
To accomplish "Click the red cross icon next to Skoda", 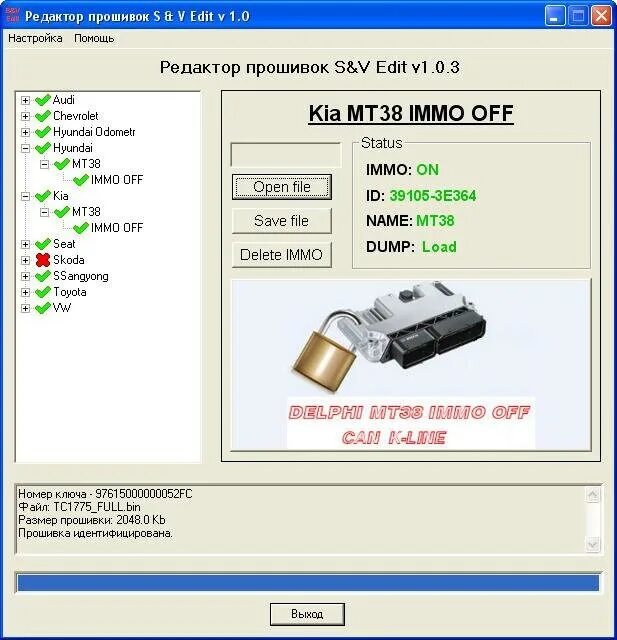I will 43,260.
